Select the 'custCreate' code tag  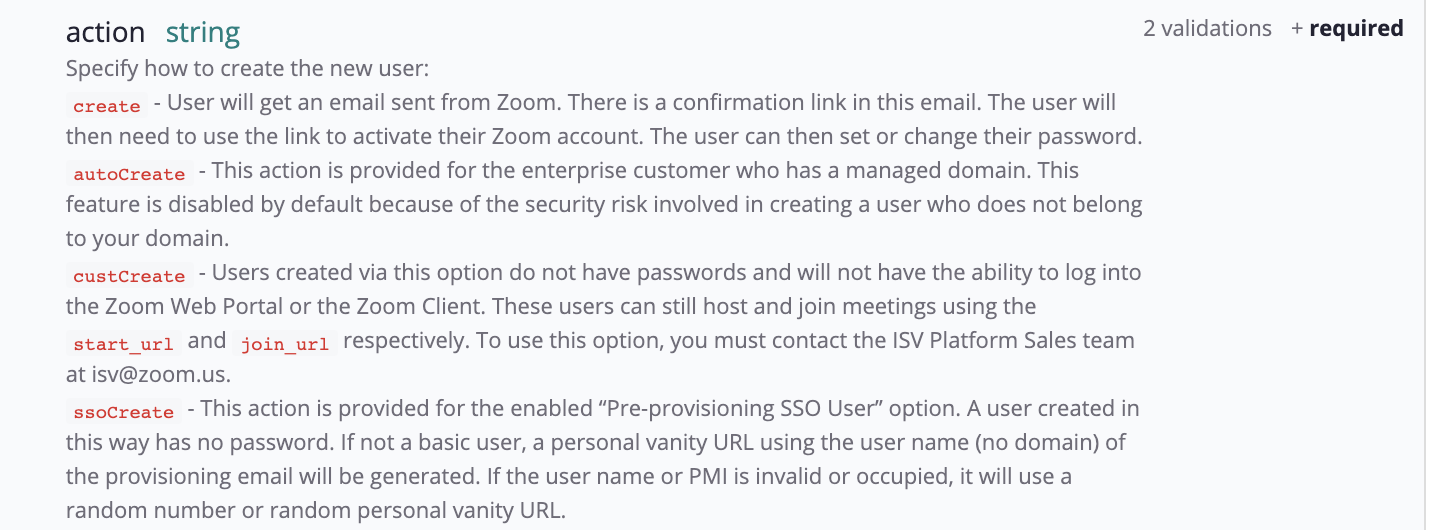coord(130,276)
